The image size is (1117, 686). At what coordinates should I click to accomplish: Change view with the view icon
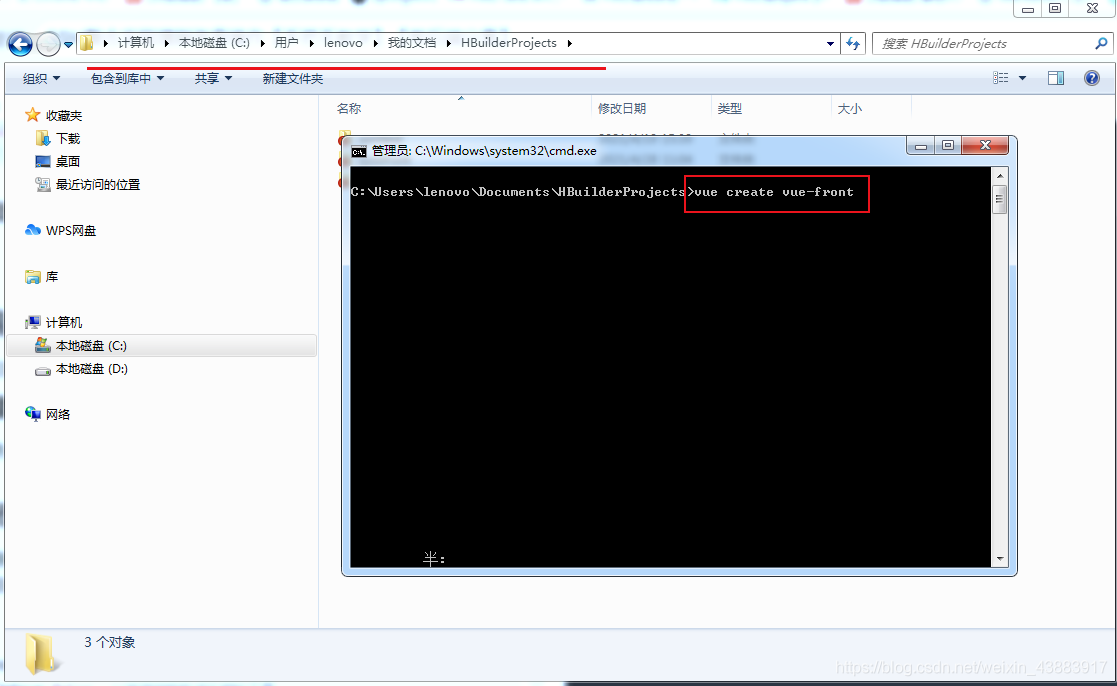point(1000,78)
